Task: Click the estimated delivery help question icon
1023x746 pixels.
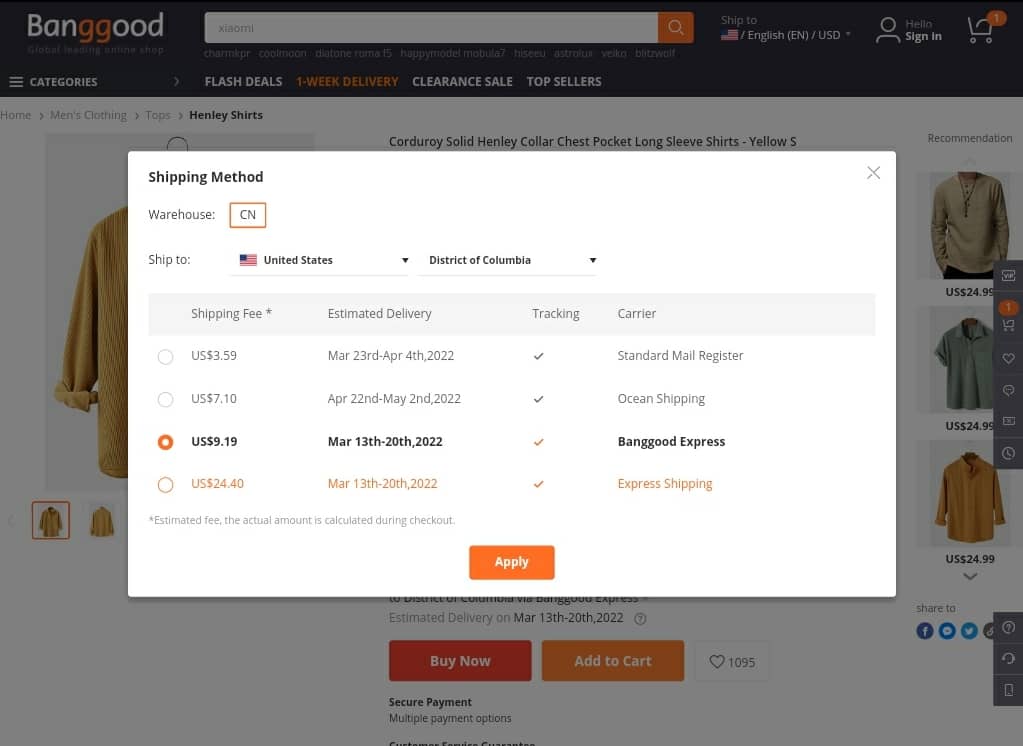Action: pyautogui.click(x=640, y=619)
